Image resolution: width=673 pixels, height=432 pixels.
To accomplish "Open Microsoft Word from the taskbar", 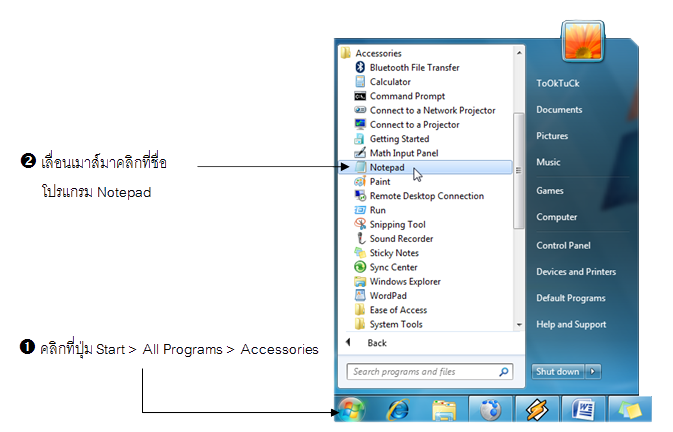I will 583,409.
